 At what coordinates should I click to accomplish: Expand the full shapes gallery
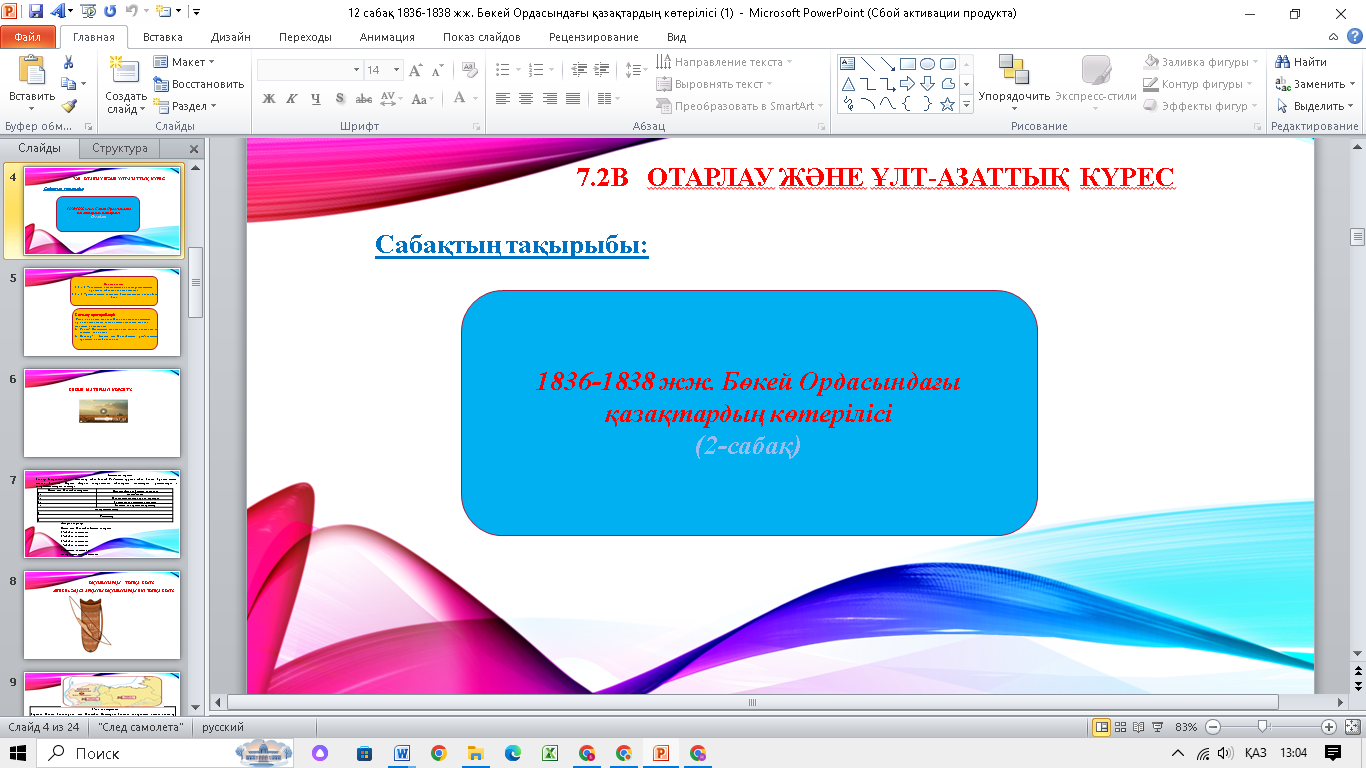click(967, 104)
